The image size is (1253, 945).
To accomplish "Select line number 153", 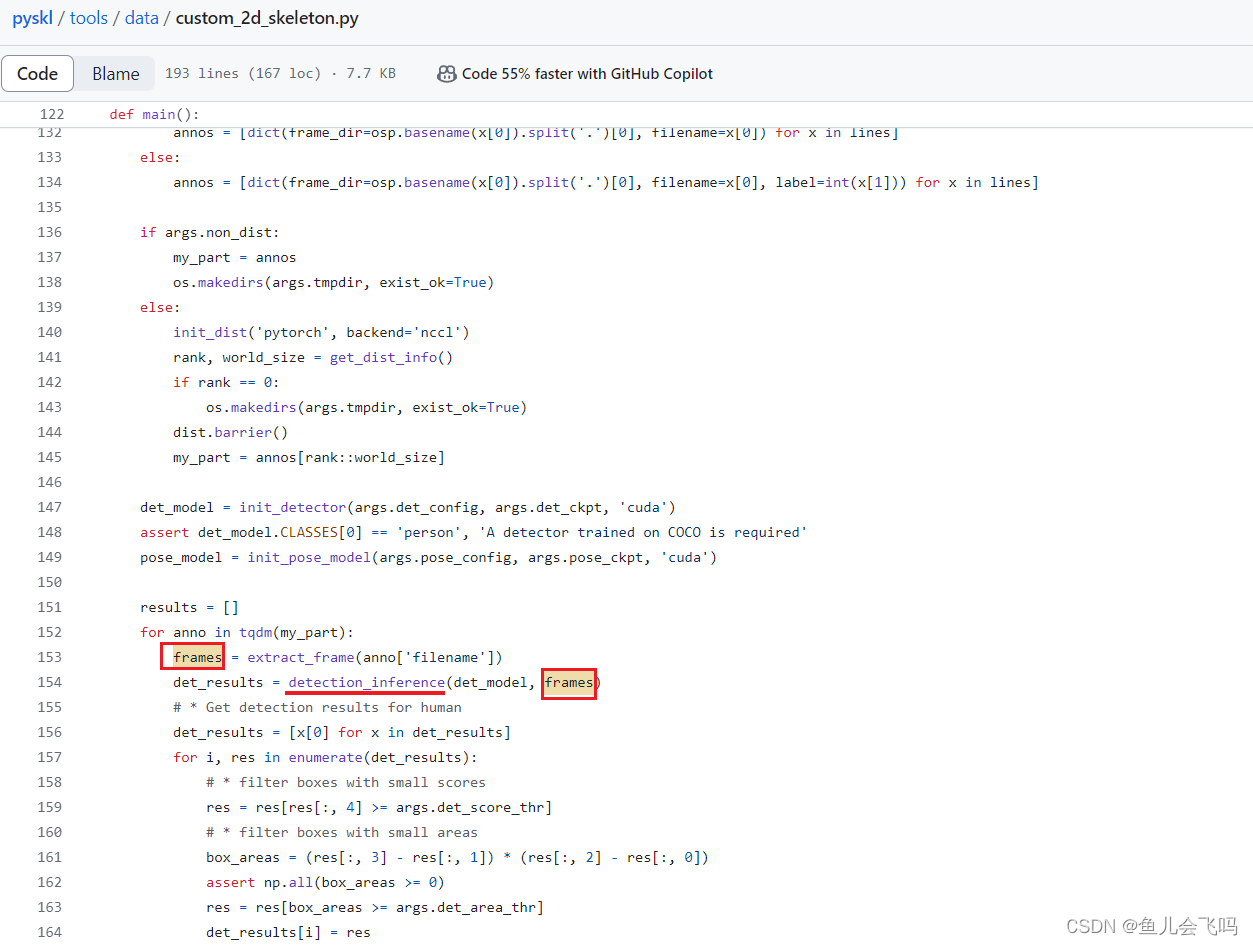I will click(49, 657).
